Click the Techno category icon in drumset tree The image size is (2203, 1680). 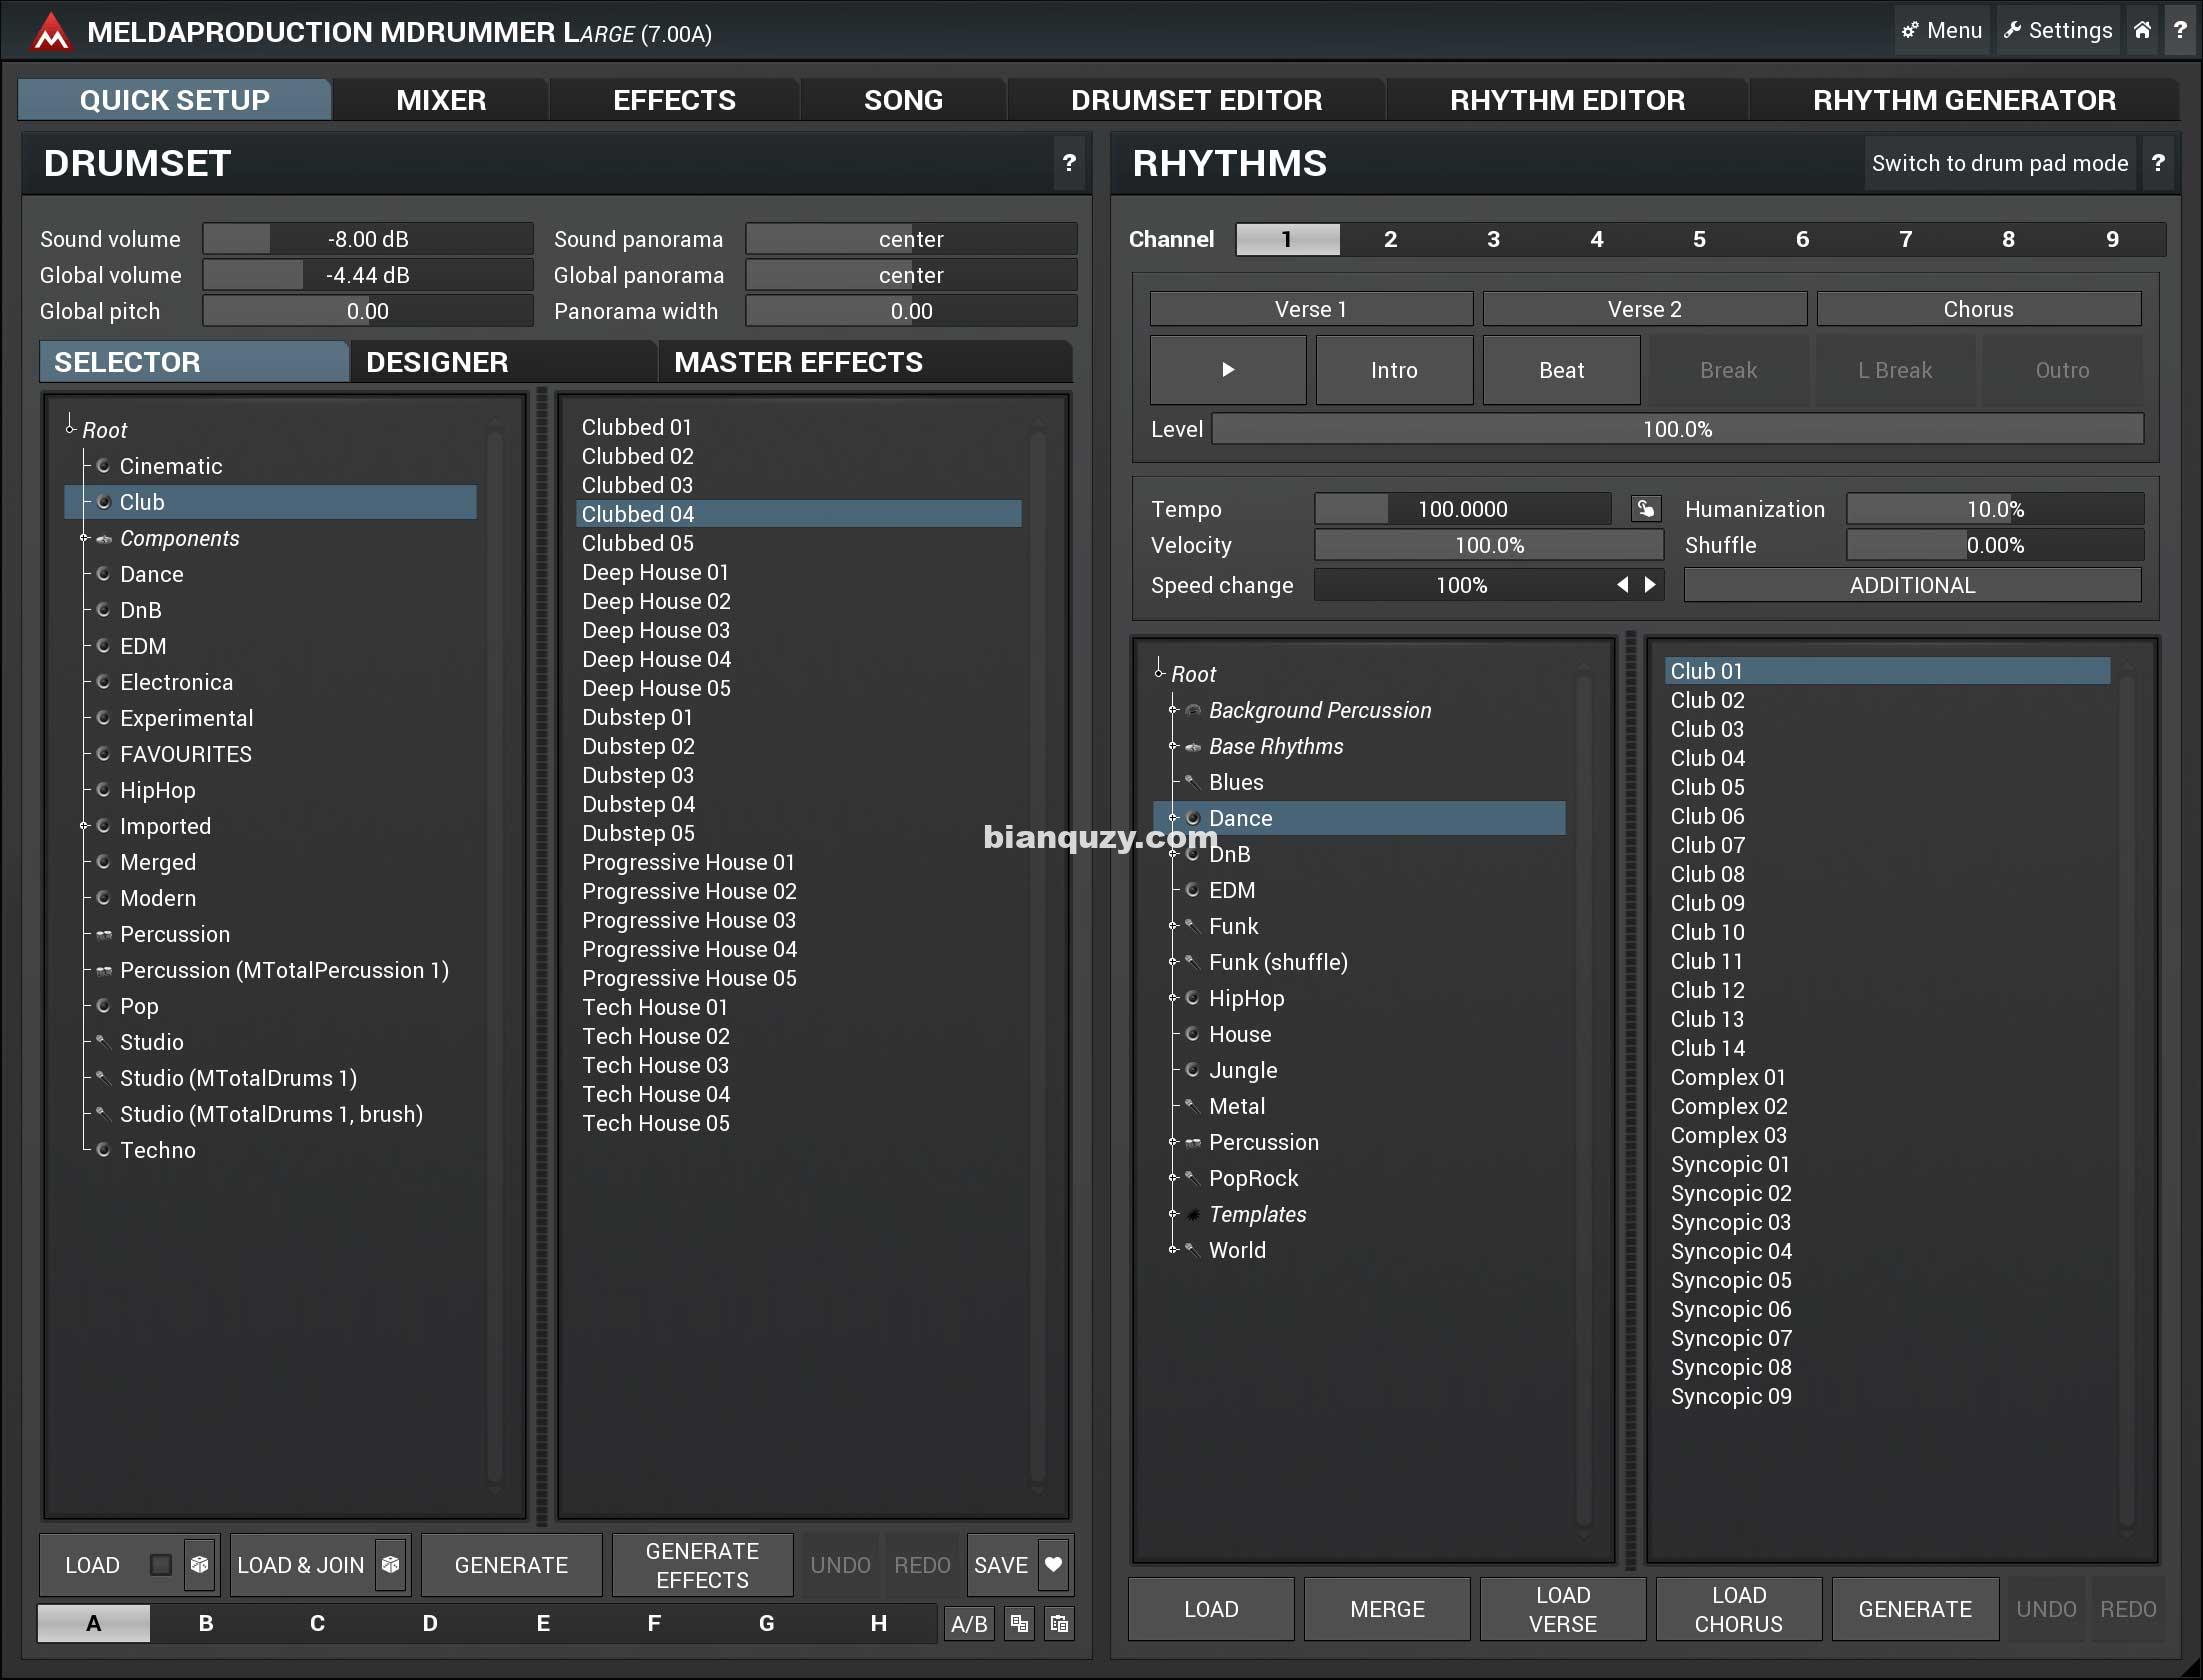tap(103, 1150)
